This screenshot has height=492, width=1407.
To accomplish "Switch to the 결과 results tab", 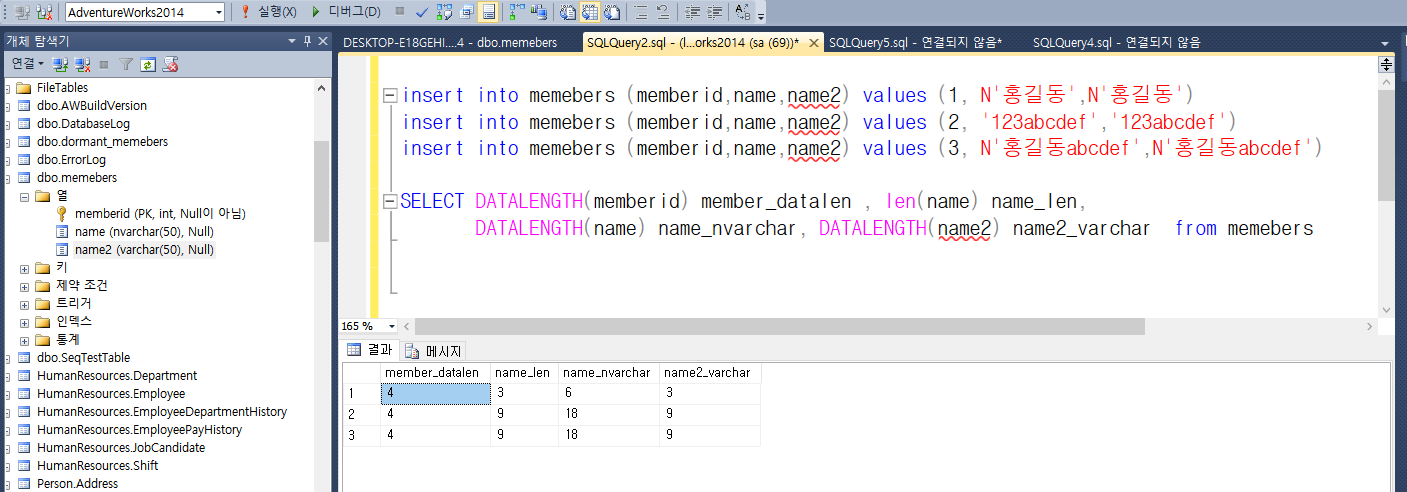I will coord(370,350).
